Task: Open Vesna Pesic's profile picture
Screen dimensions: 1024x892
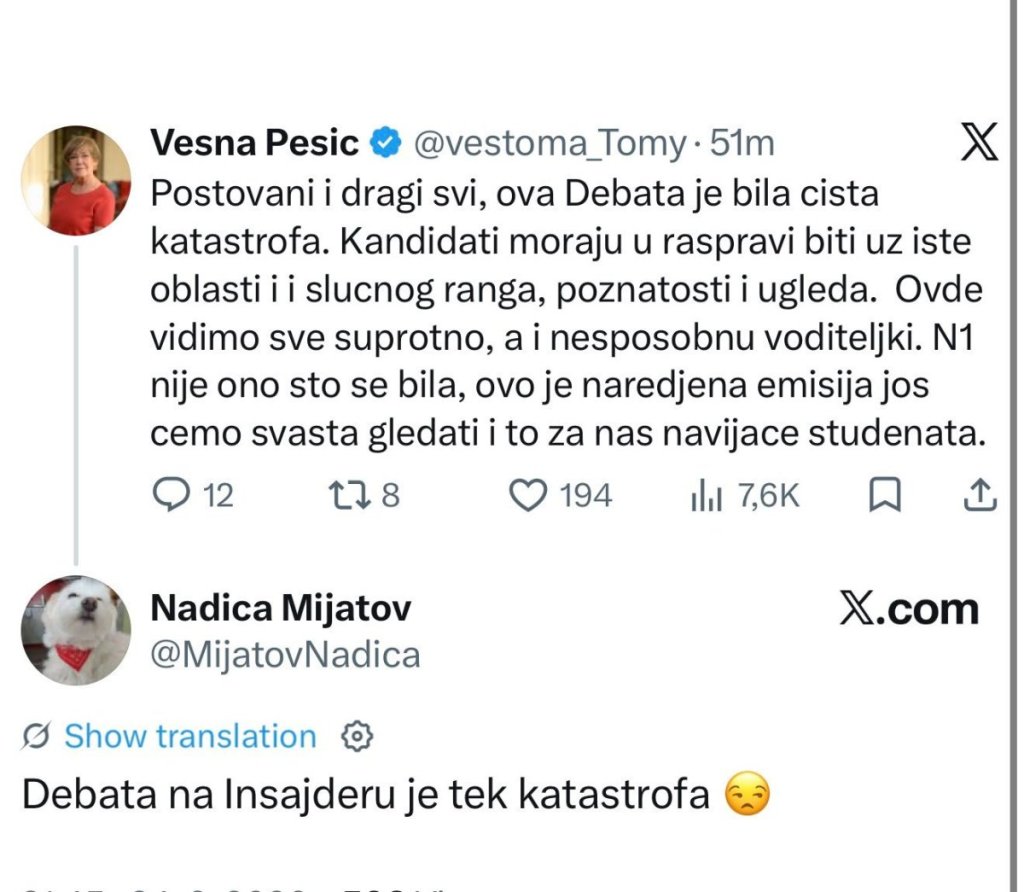Action: coord(76,180)
